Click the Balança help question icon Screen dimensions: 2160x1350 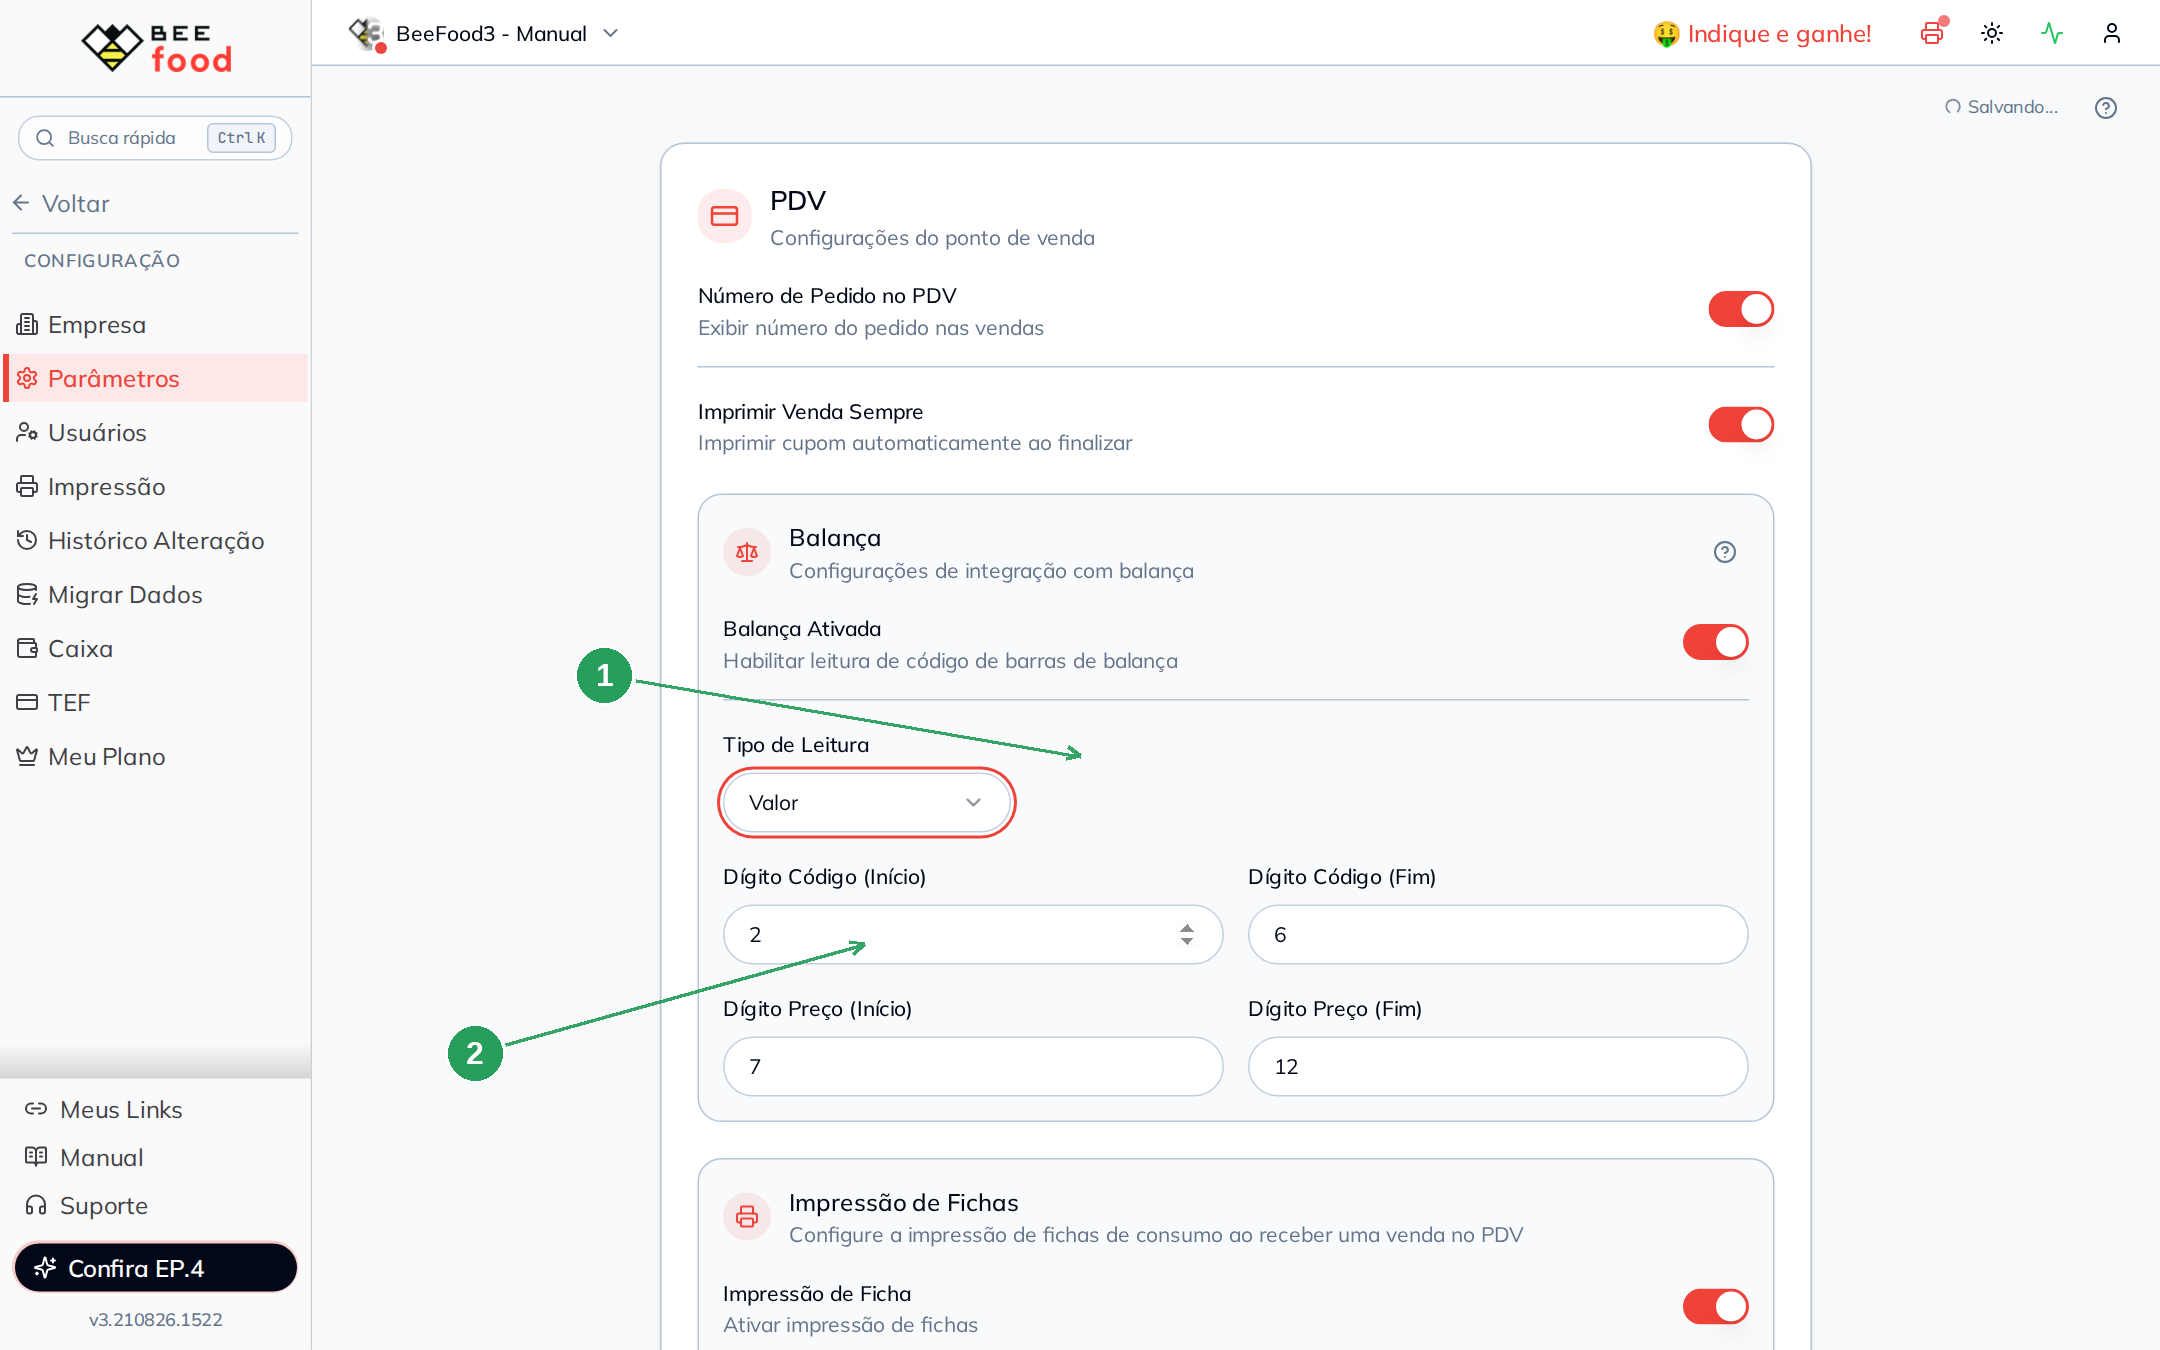[x=1725, y=552]
